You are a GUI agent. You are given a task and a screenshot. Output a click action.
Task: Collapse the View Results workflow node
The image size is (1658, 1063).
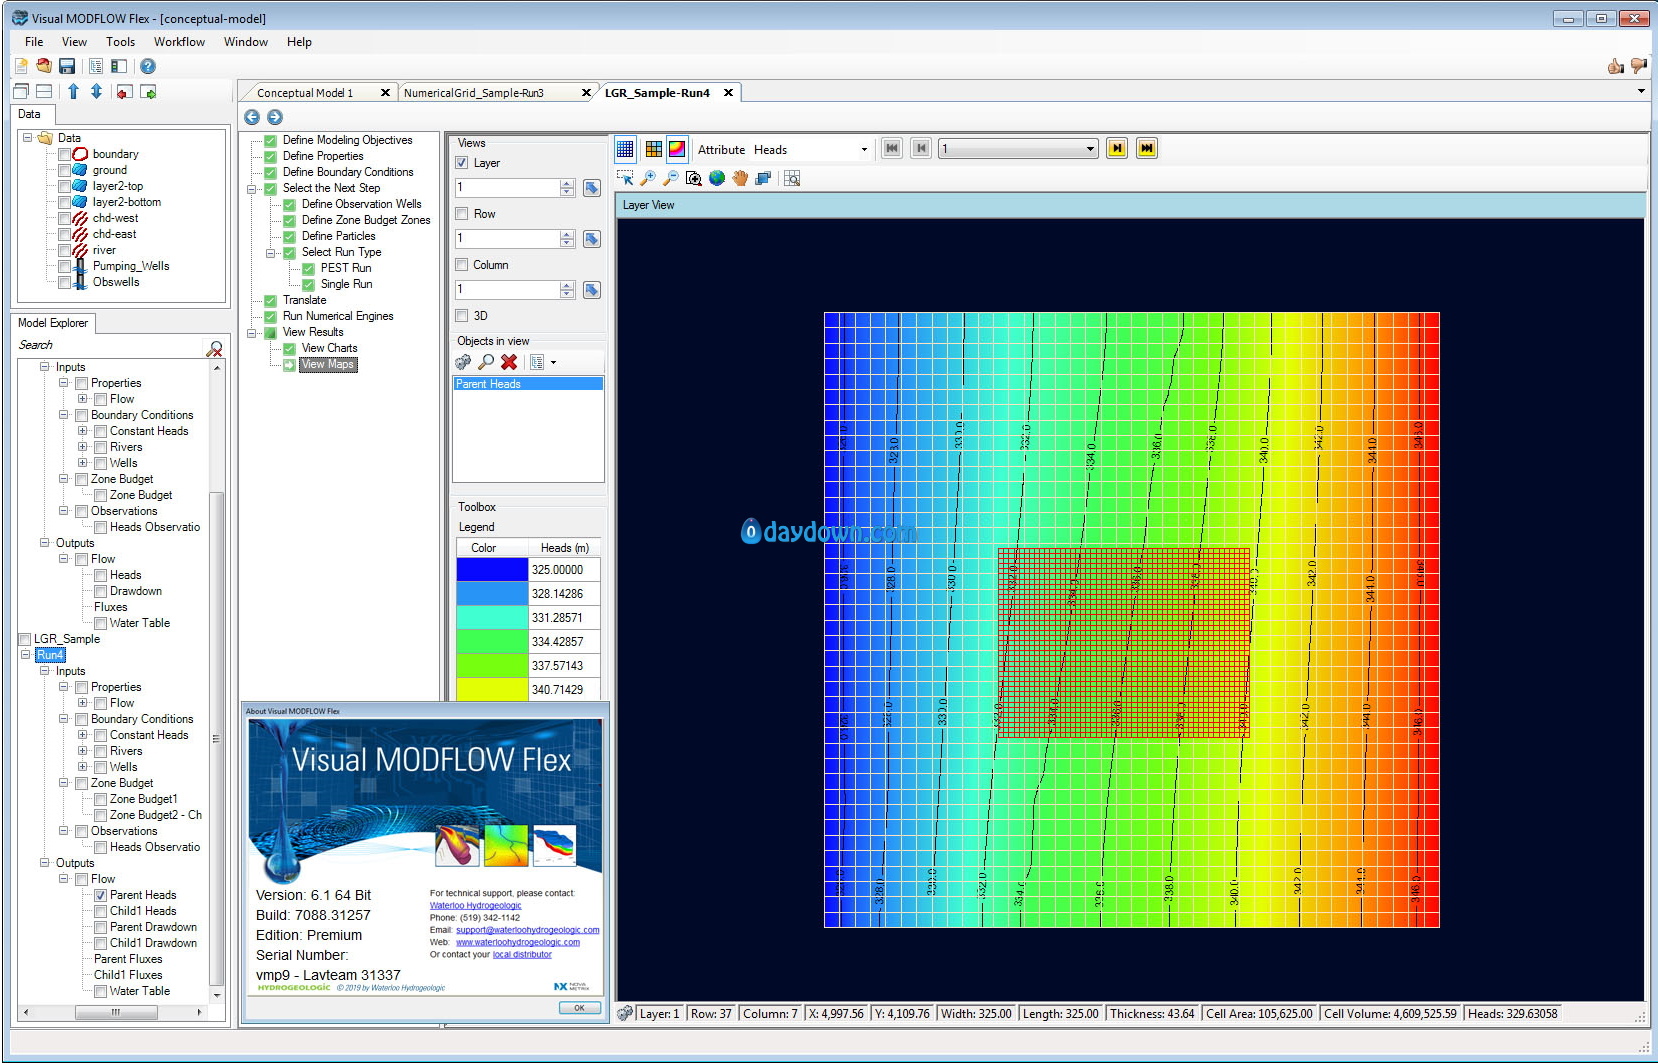pos(252,332)
